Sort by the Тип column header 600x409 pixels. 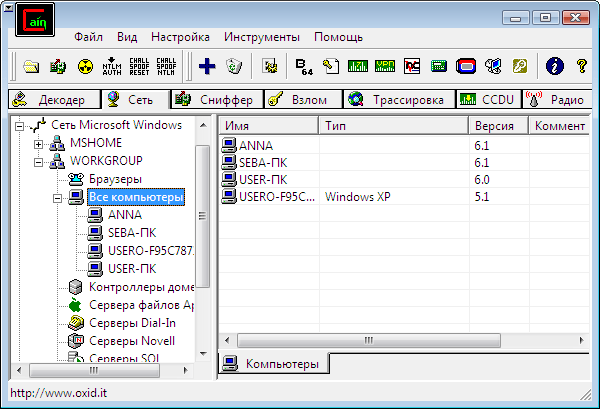(x=394, y=126)
